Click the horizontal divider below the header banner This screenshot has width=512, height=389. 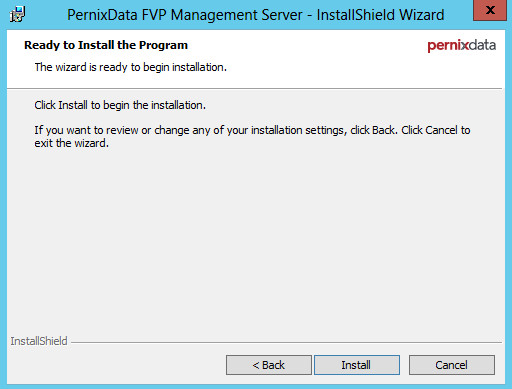[x=255, y=88]
